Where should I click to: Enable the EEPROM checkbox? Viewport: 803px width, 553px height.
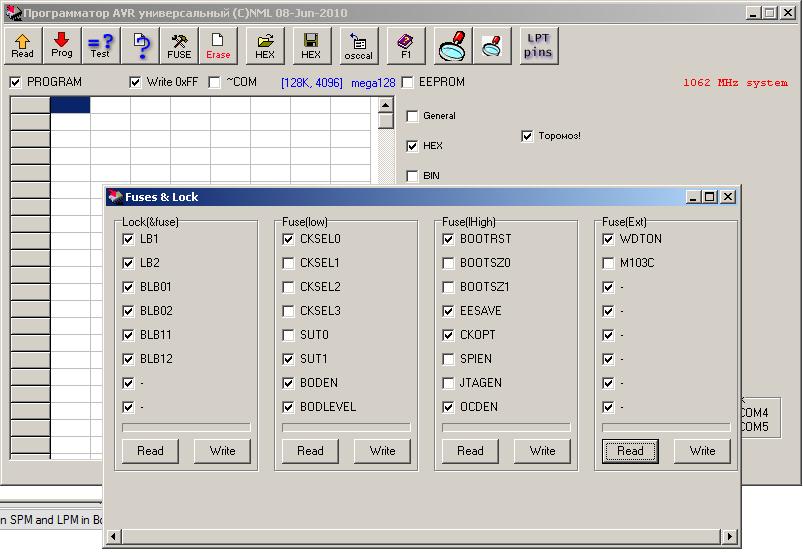(x=408, y=82)
